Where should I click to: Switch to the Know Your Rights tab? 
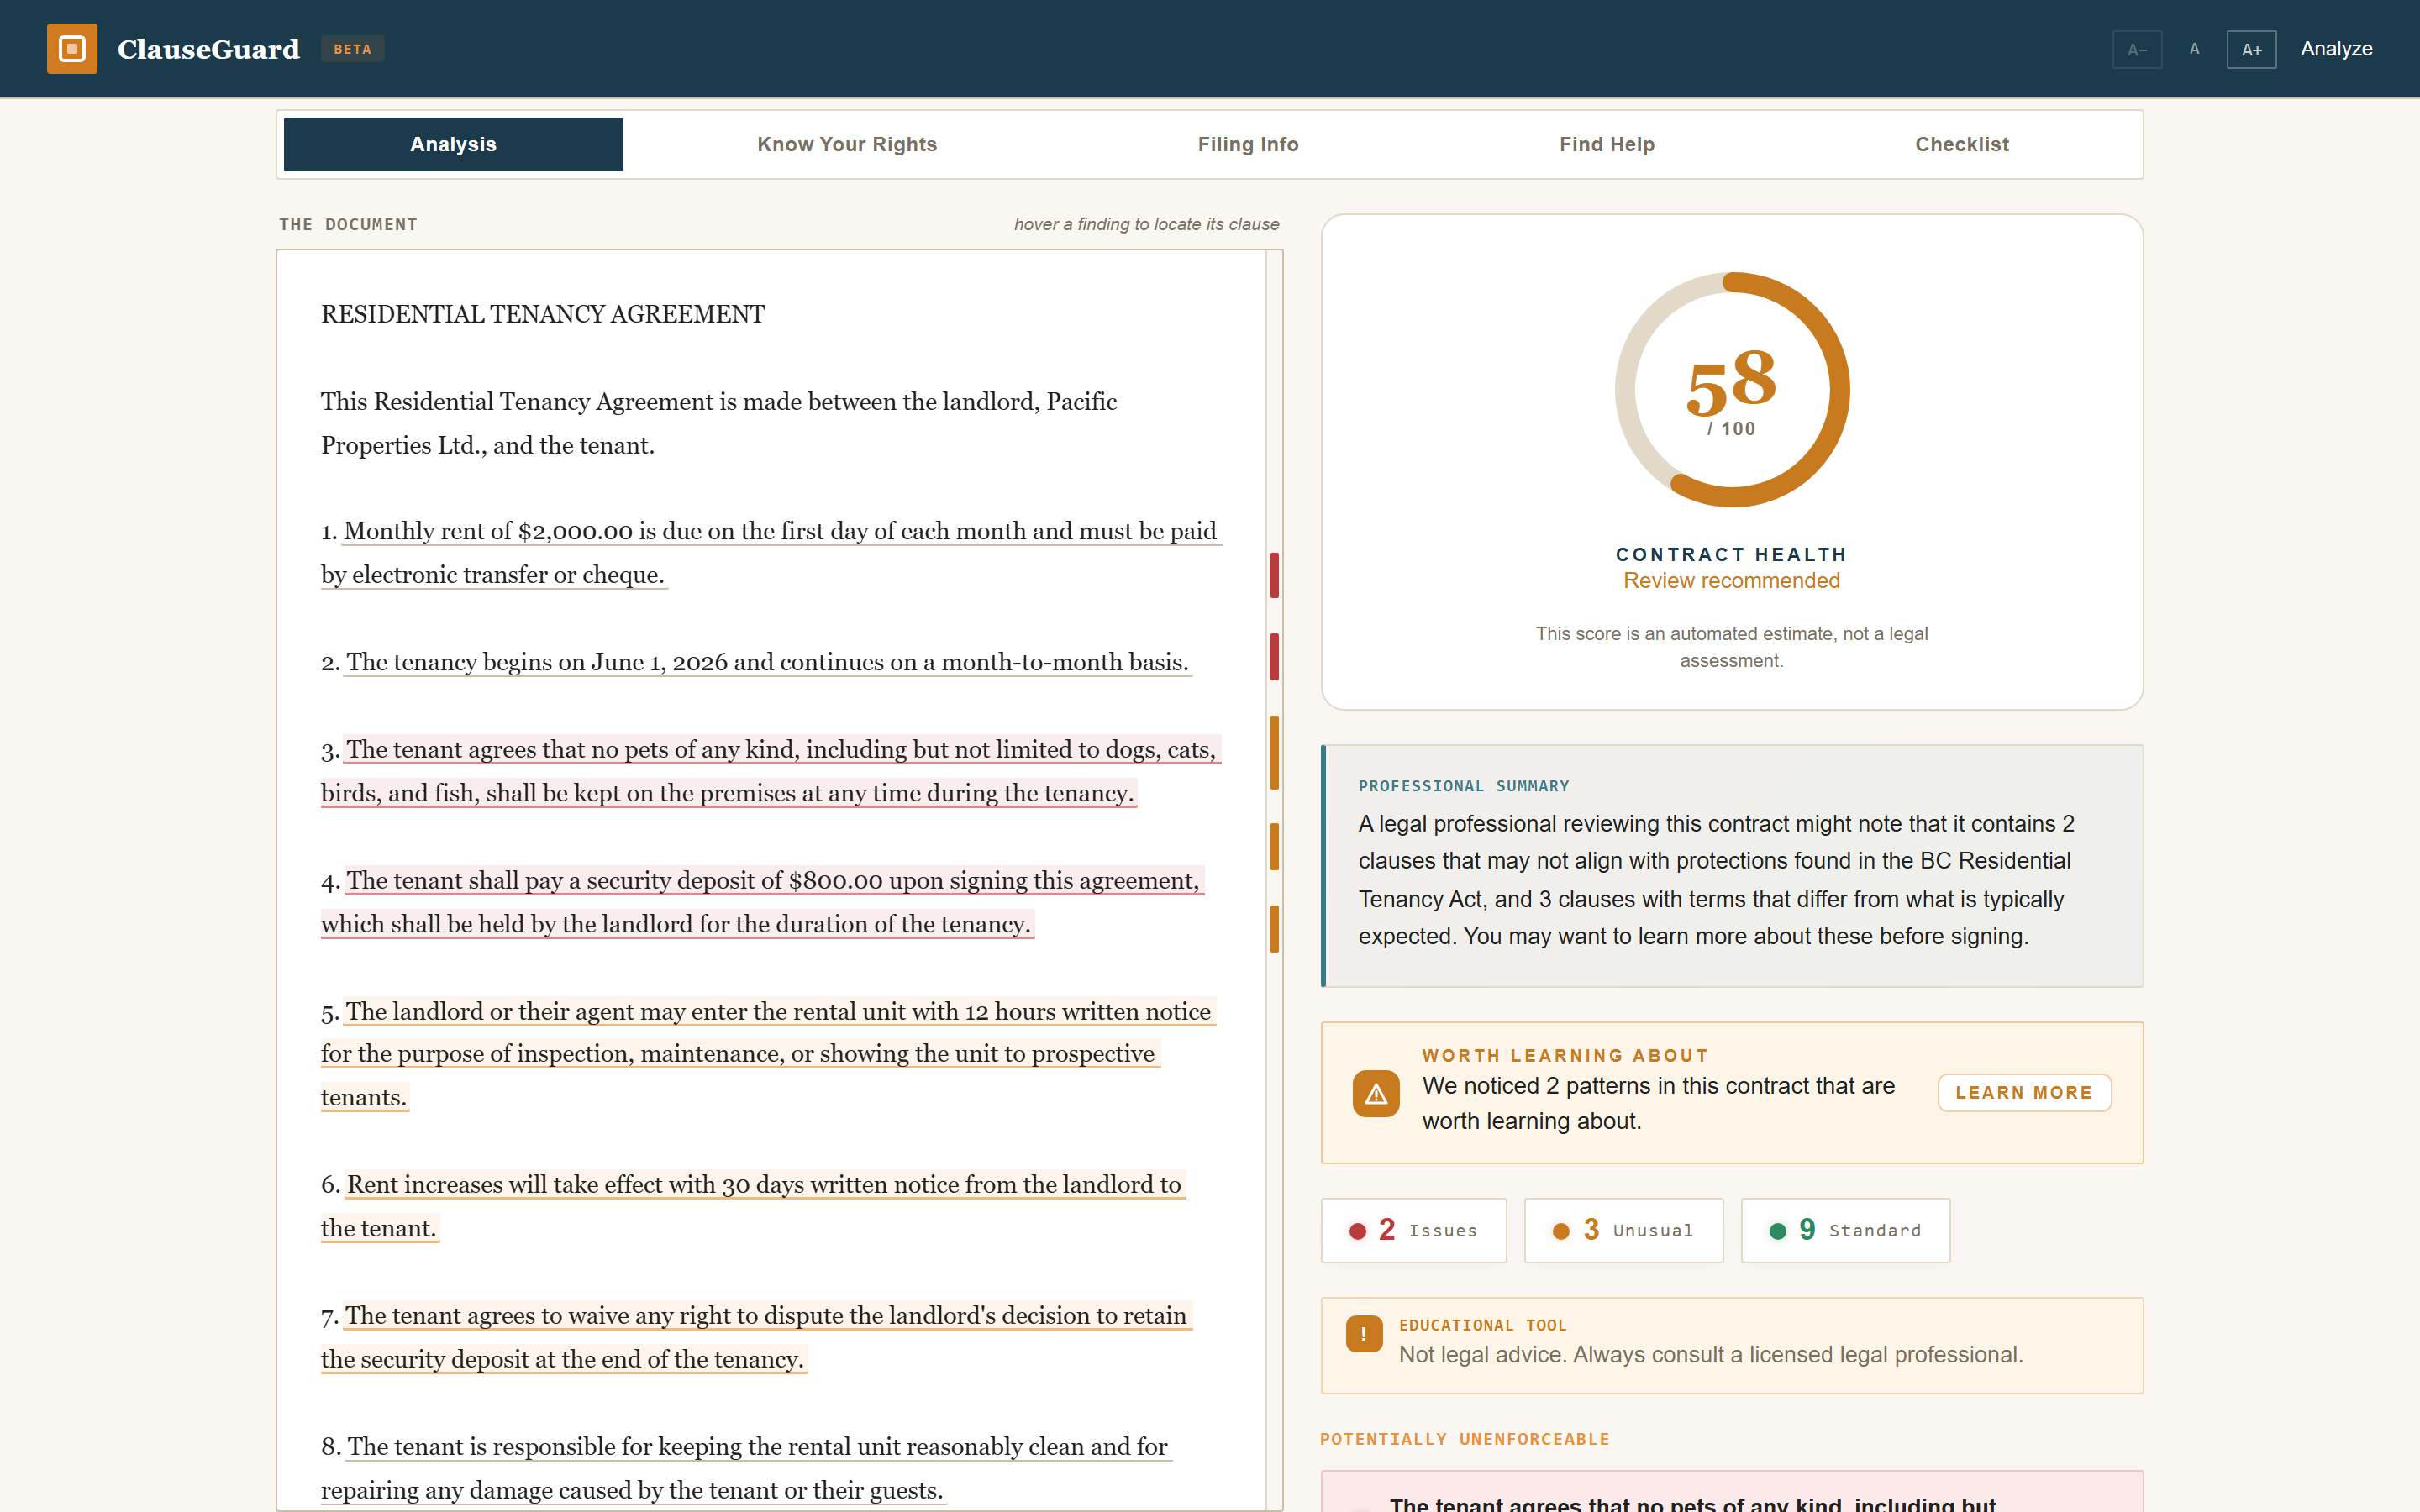(x=847, y=144)
